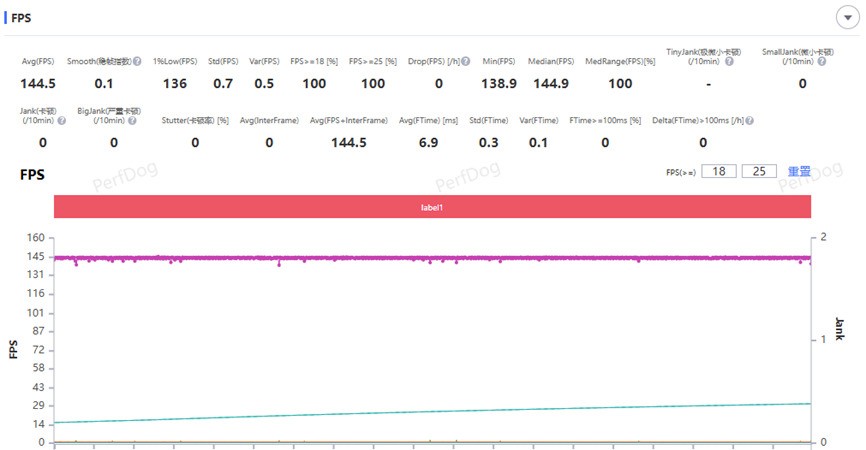Open help icon beside Delta(FTime)>100ms [/h]

click(749, 120)
